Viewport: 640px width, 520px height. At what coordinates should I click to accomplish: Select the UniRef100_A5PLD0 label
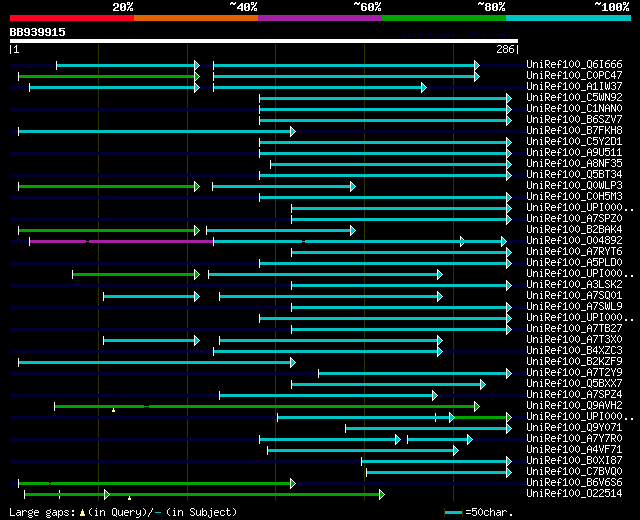[x=574, y=262]
